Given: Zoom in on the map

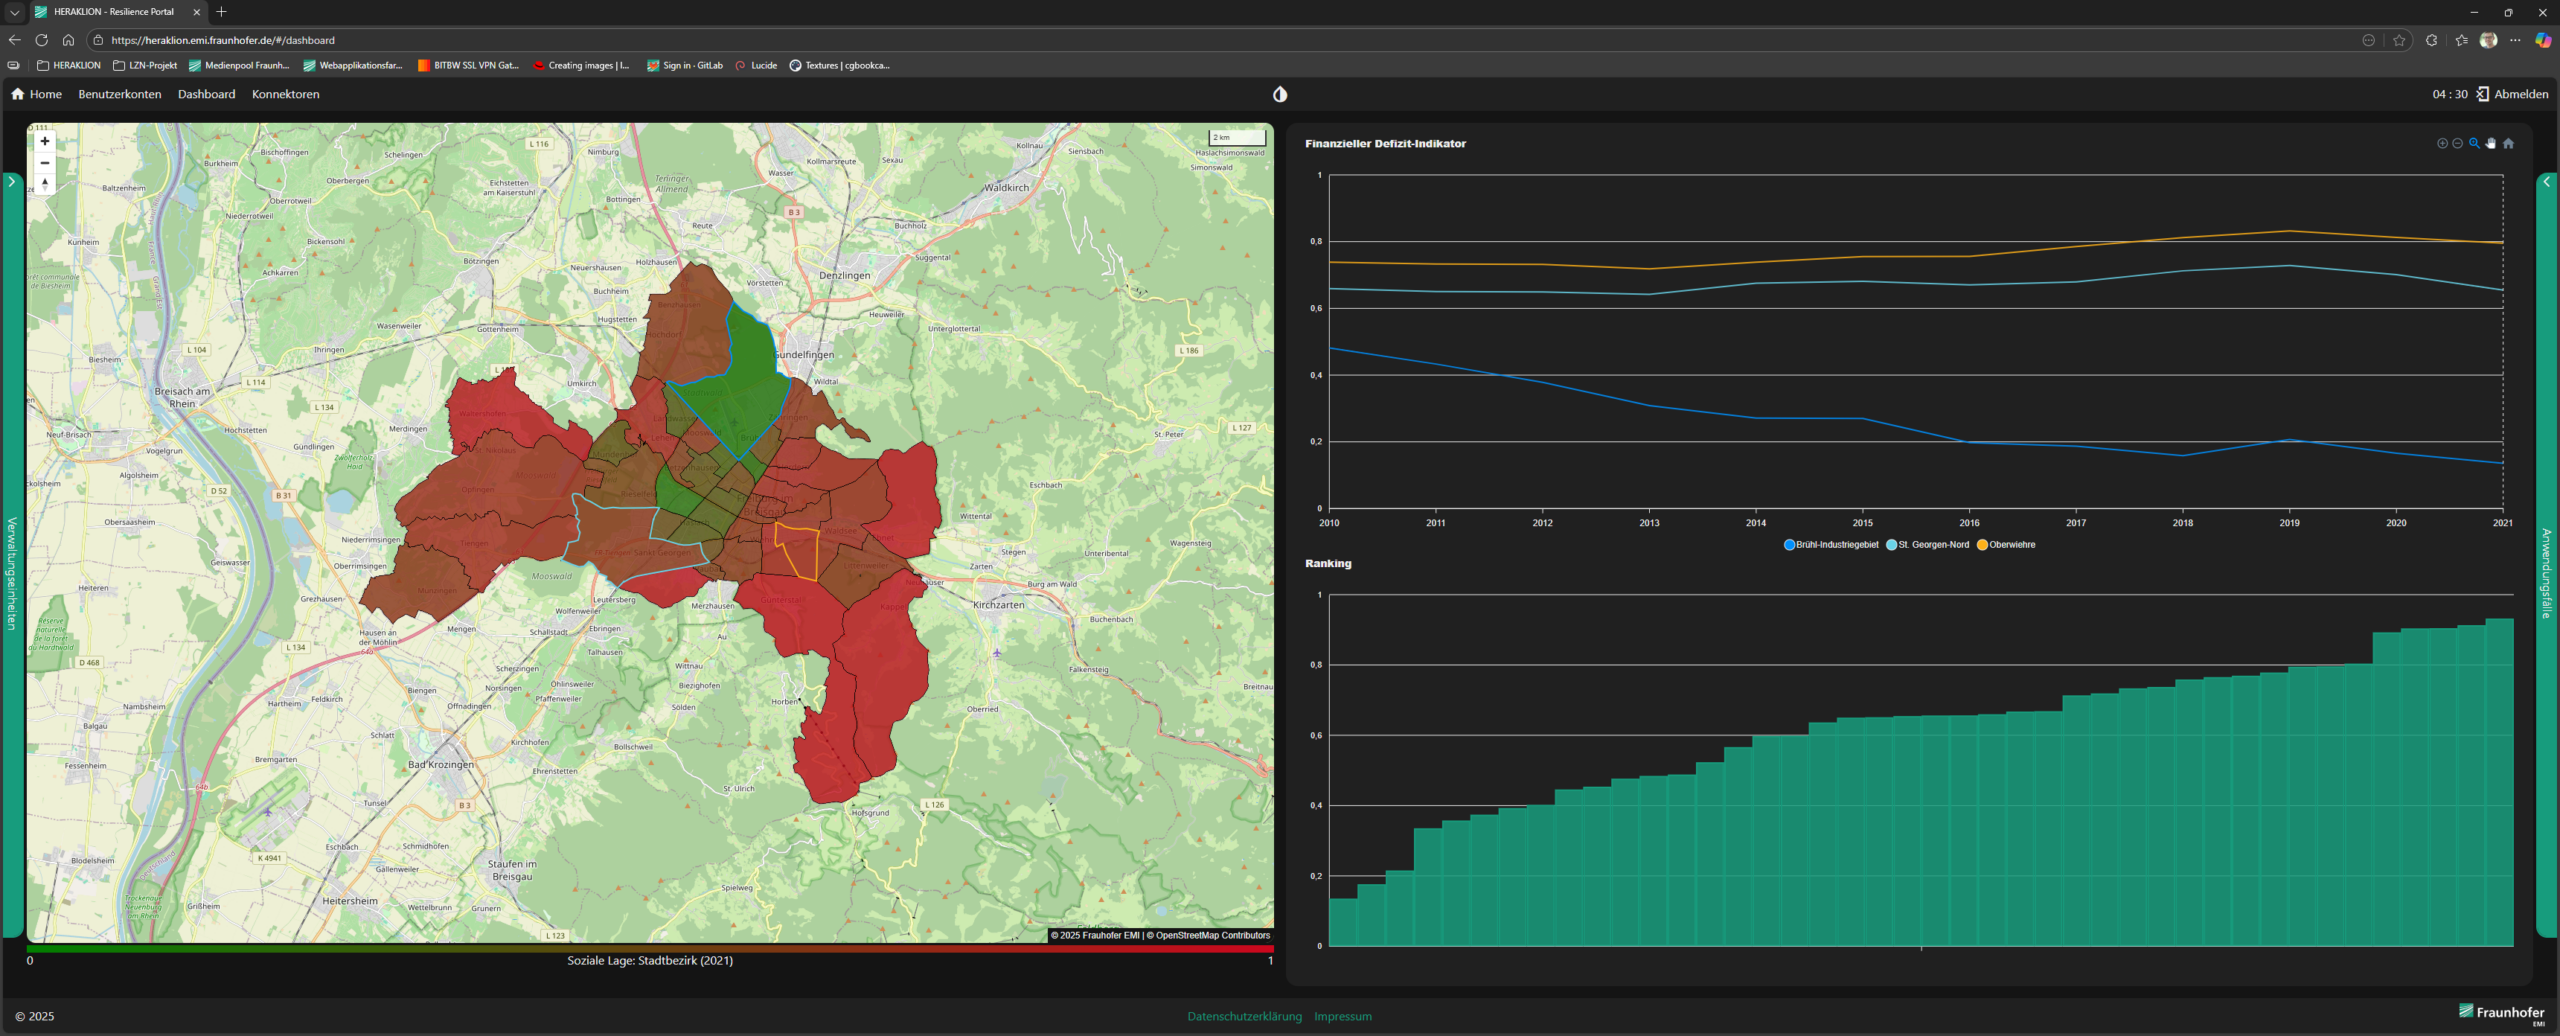Looking at the screenshot, I should (44, 141).
